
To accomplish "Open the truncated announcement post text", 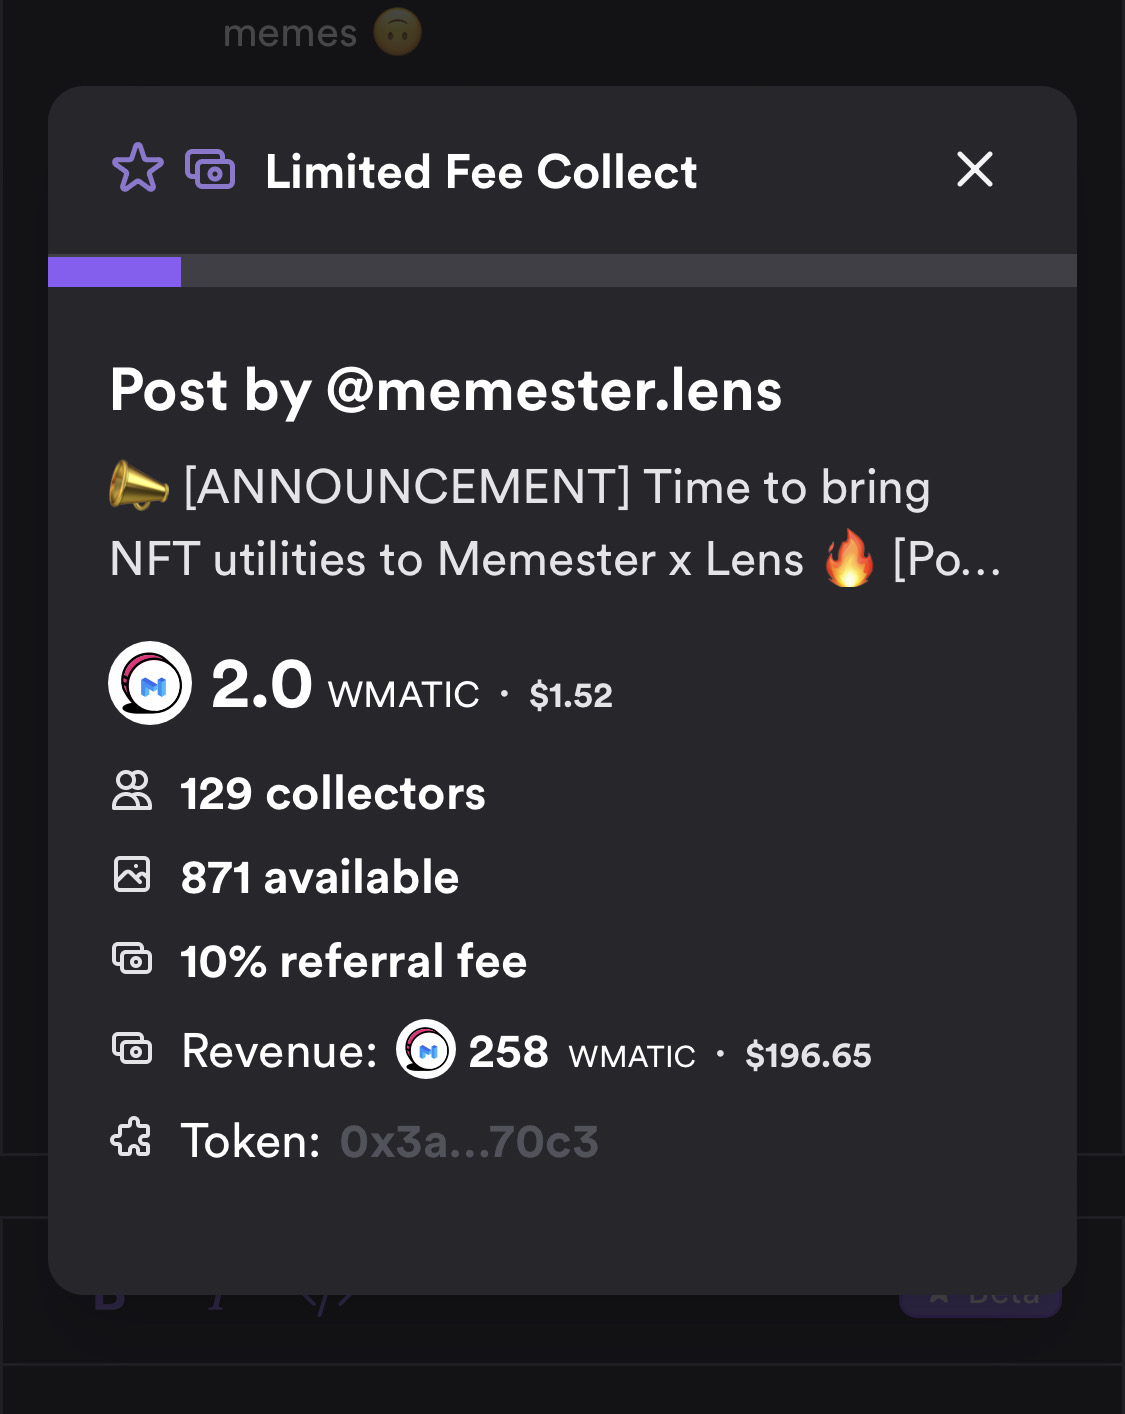I will tap(556, 523).
